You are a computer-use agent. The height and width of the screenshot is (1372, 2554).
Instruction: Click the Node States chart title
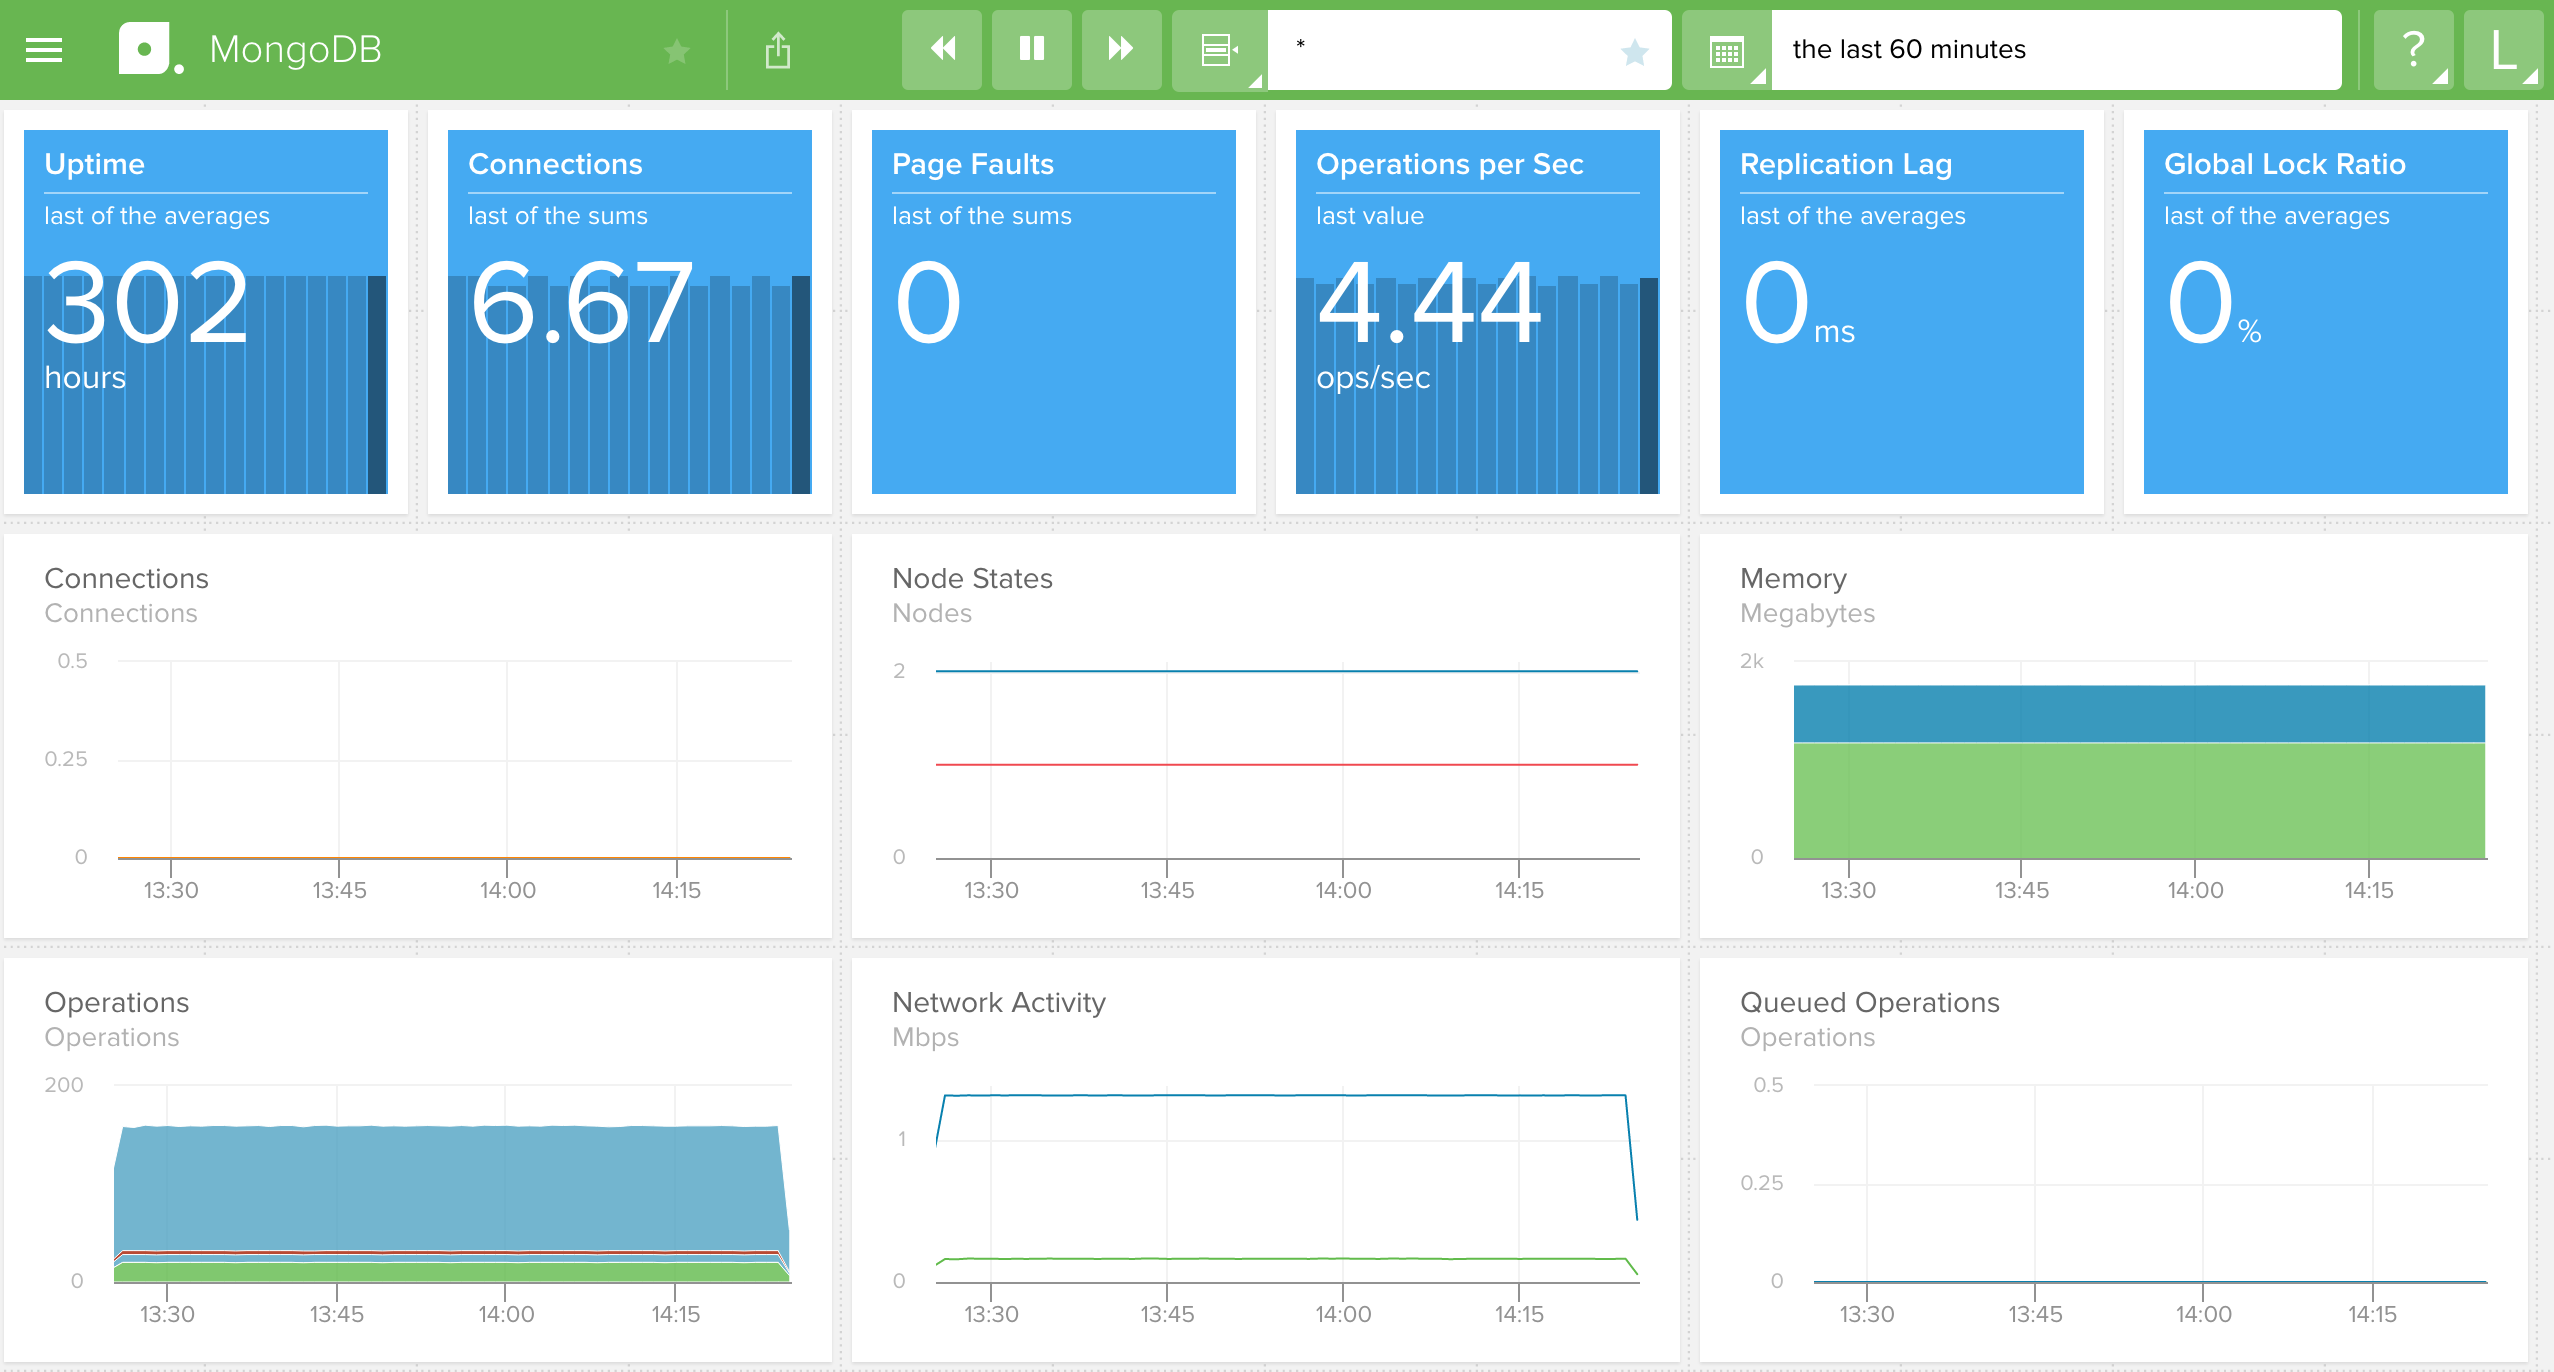click(x=972, y=578)
